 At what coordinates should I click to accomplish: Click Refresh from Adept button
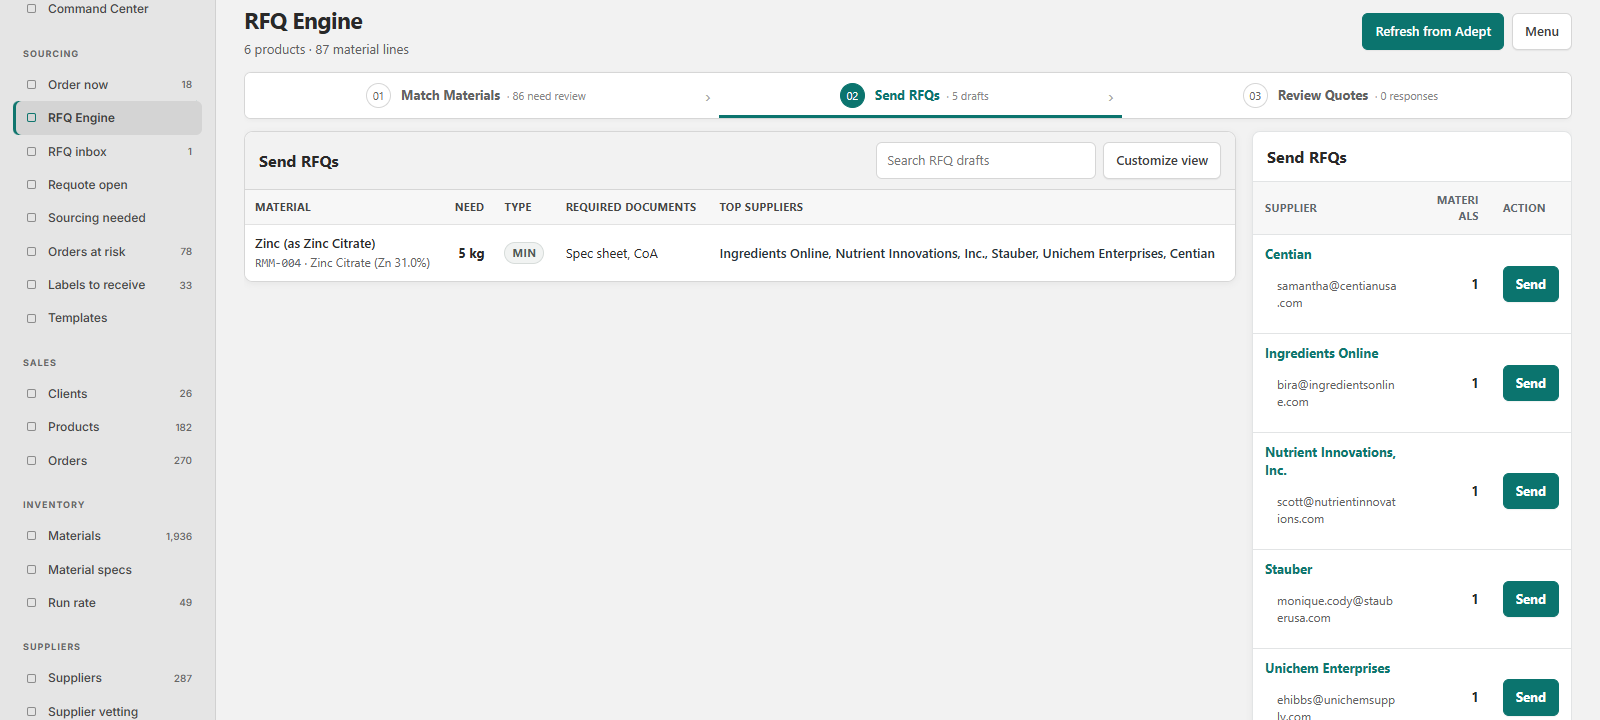tap(1433, 32)
